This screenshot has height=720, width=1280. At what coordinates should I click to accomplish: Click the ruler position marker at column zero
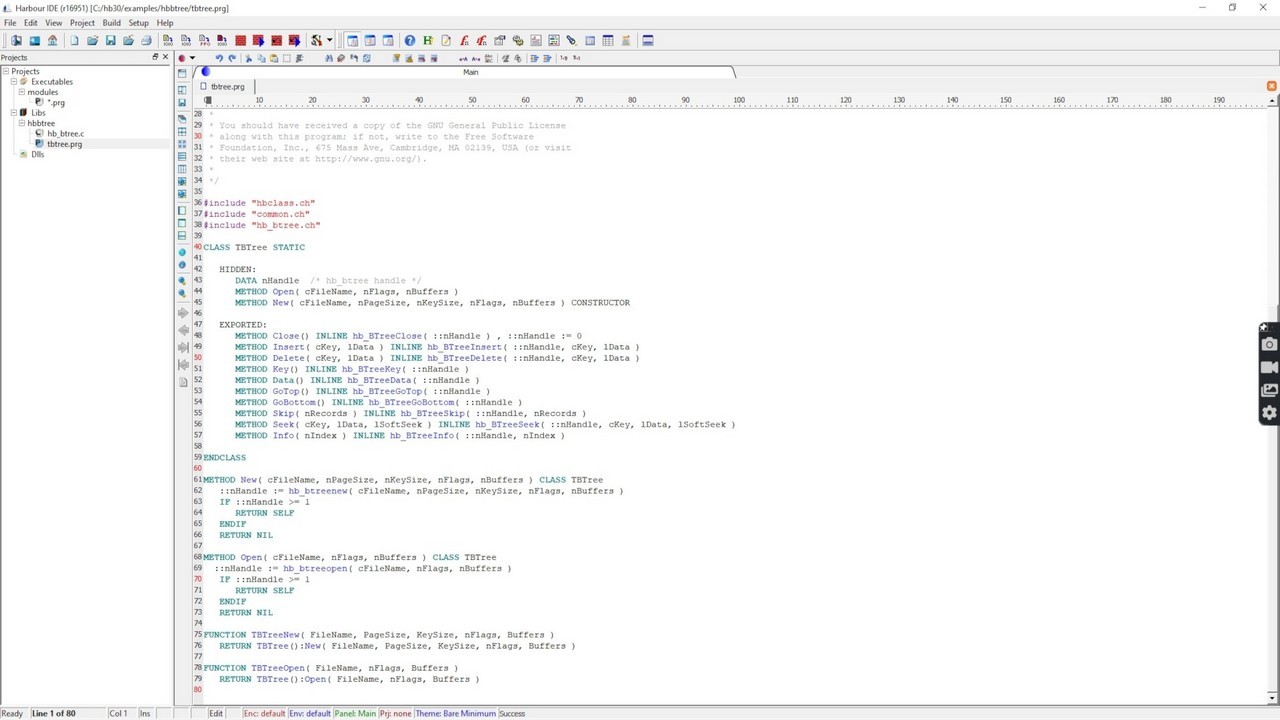(207, 101)
